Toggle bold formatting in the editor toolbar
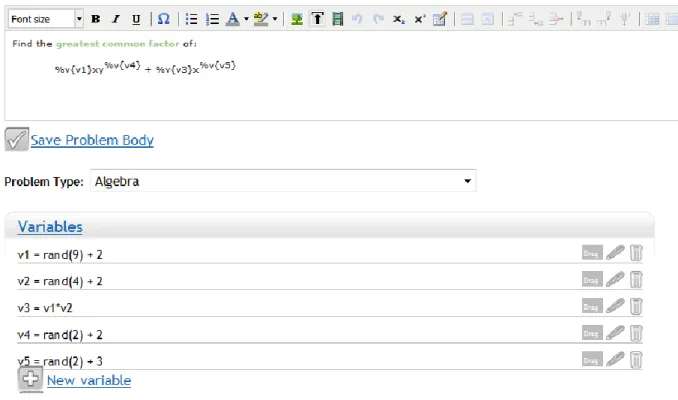Image resolution: width=678 pixels, height=400 pixels. coord(96,19)
